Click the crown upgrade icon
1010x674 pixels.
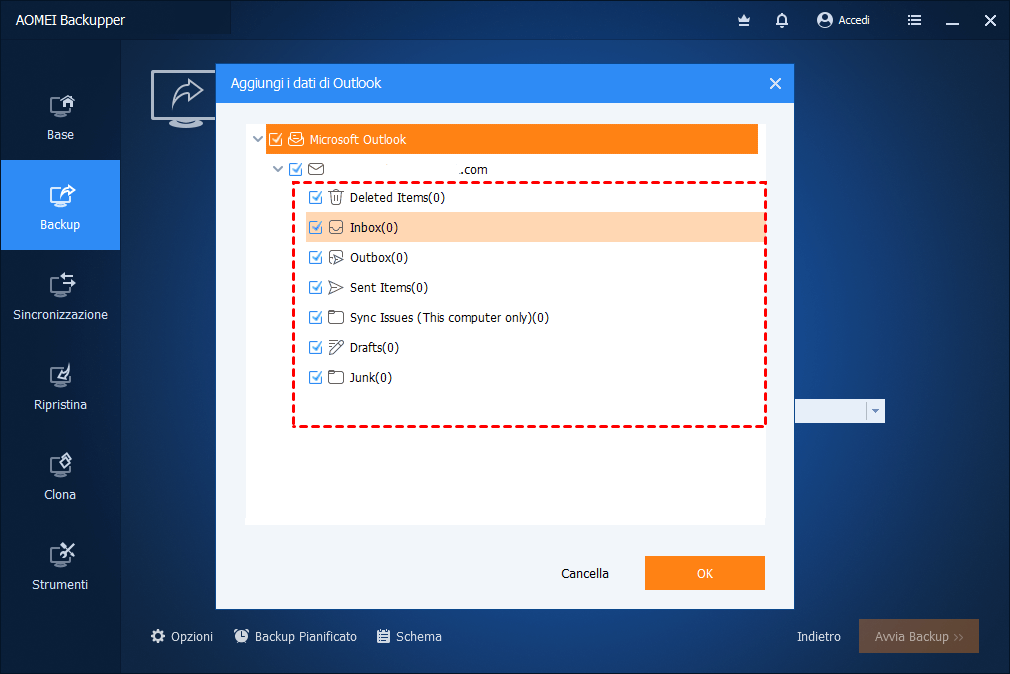point(744,21)
